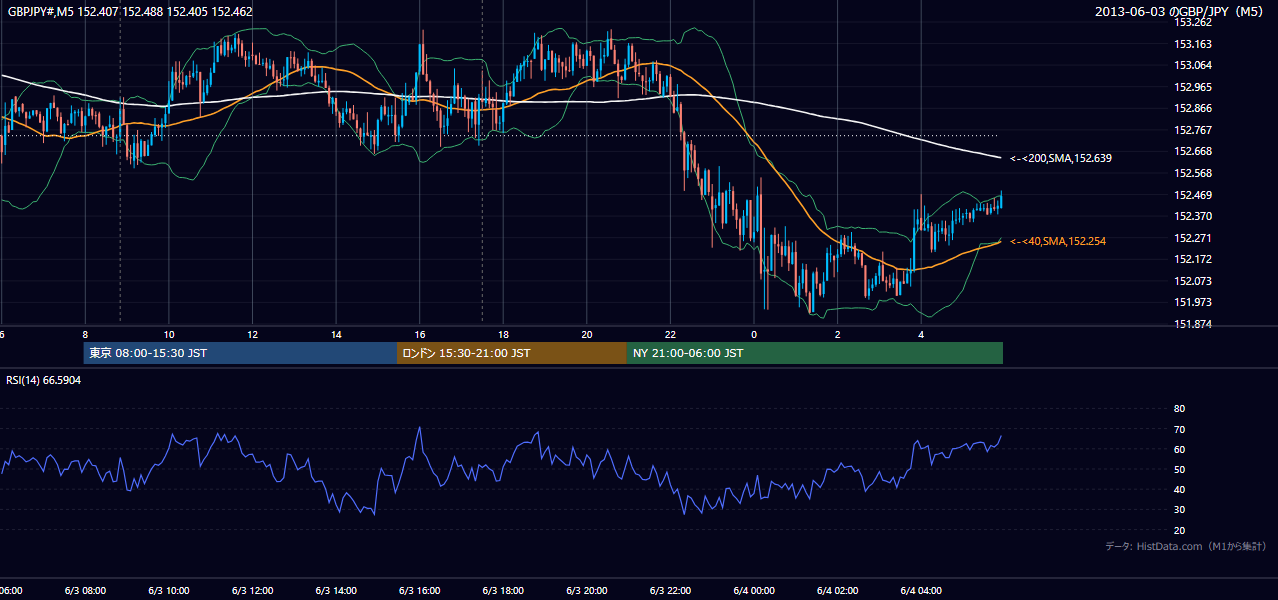Click hour tick 2 under price chart

pos(838,335)
